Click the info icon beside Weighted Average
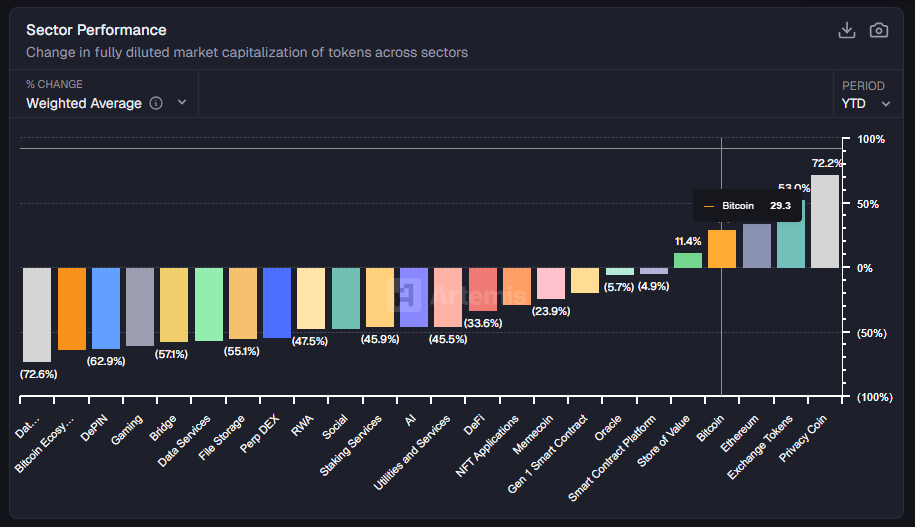This screenshot has height=527, width=915. (156, 103)
